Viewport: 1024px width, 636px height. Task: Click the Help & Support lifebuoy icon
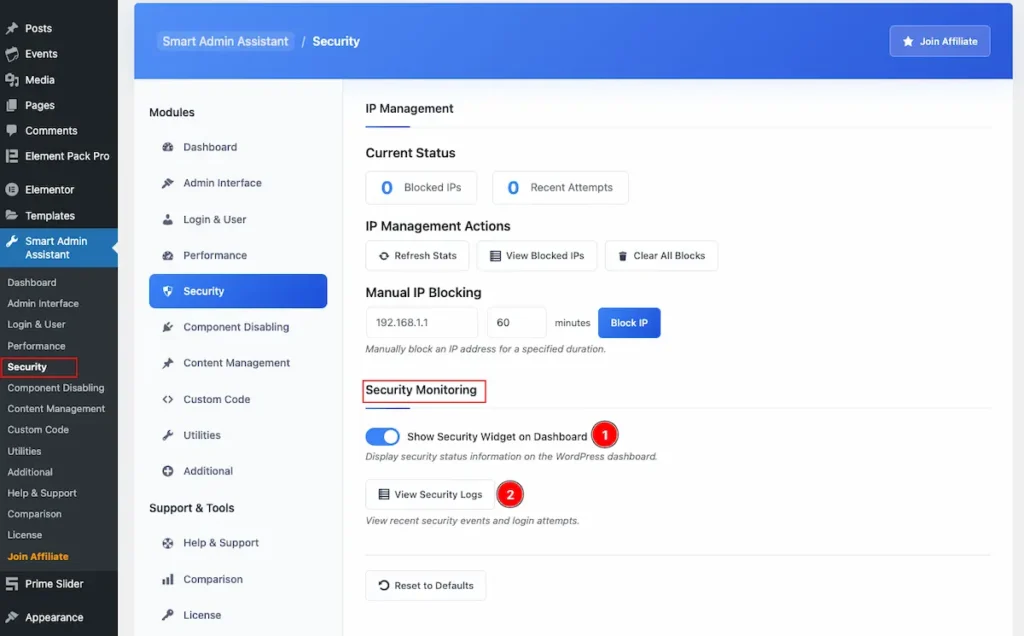pos(168,543)
